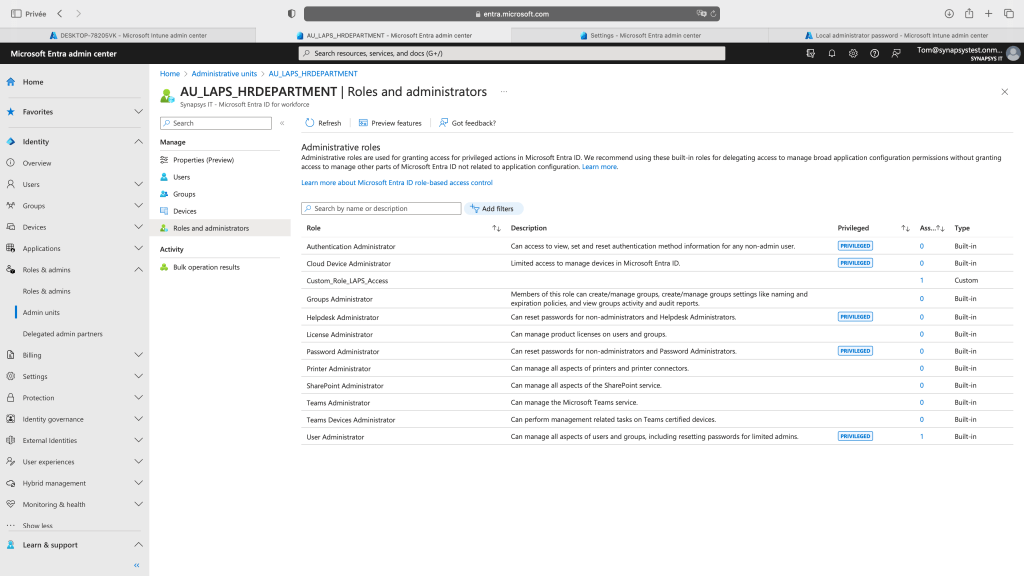
Task: Collapse the Roles & admins sidebar section
Action: point(138,270)
